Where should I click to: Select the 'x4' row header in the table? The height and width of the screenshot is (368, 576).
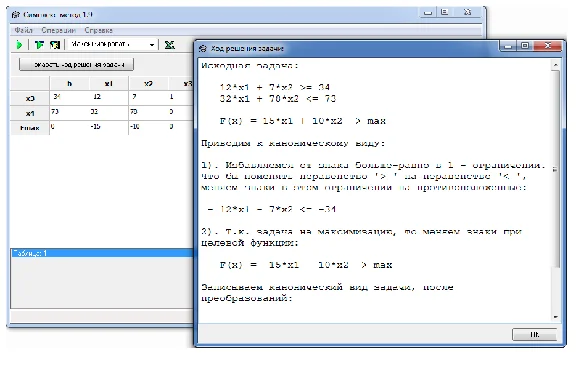point(30,113)
